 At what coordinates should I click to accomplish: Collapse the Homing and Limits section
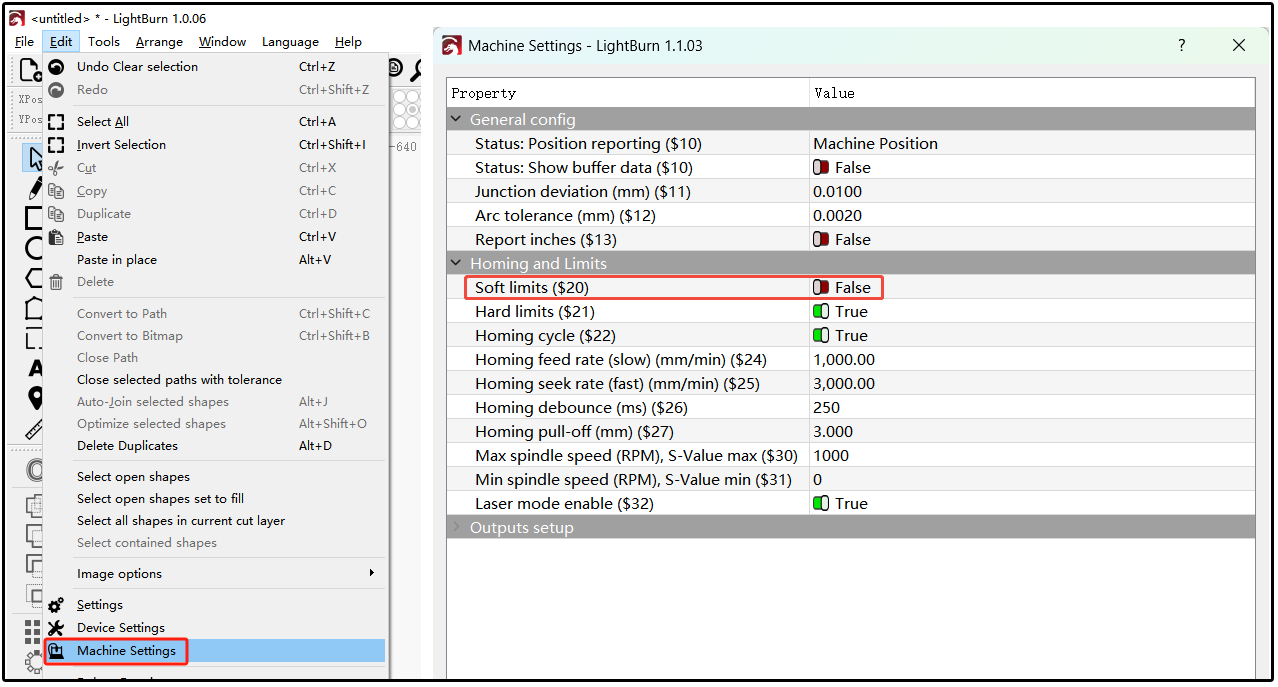click(x=457, y=264)
